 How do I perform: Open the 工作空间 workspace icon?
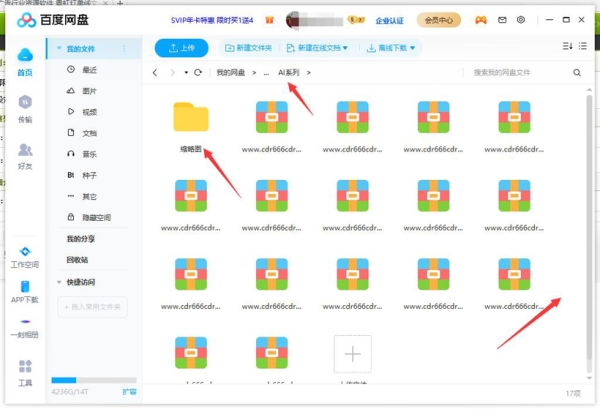pos(25,257)
